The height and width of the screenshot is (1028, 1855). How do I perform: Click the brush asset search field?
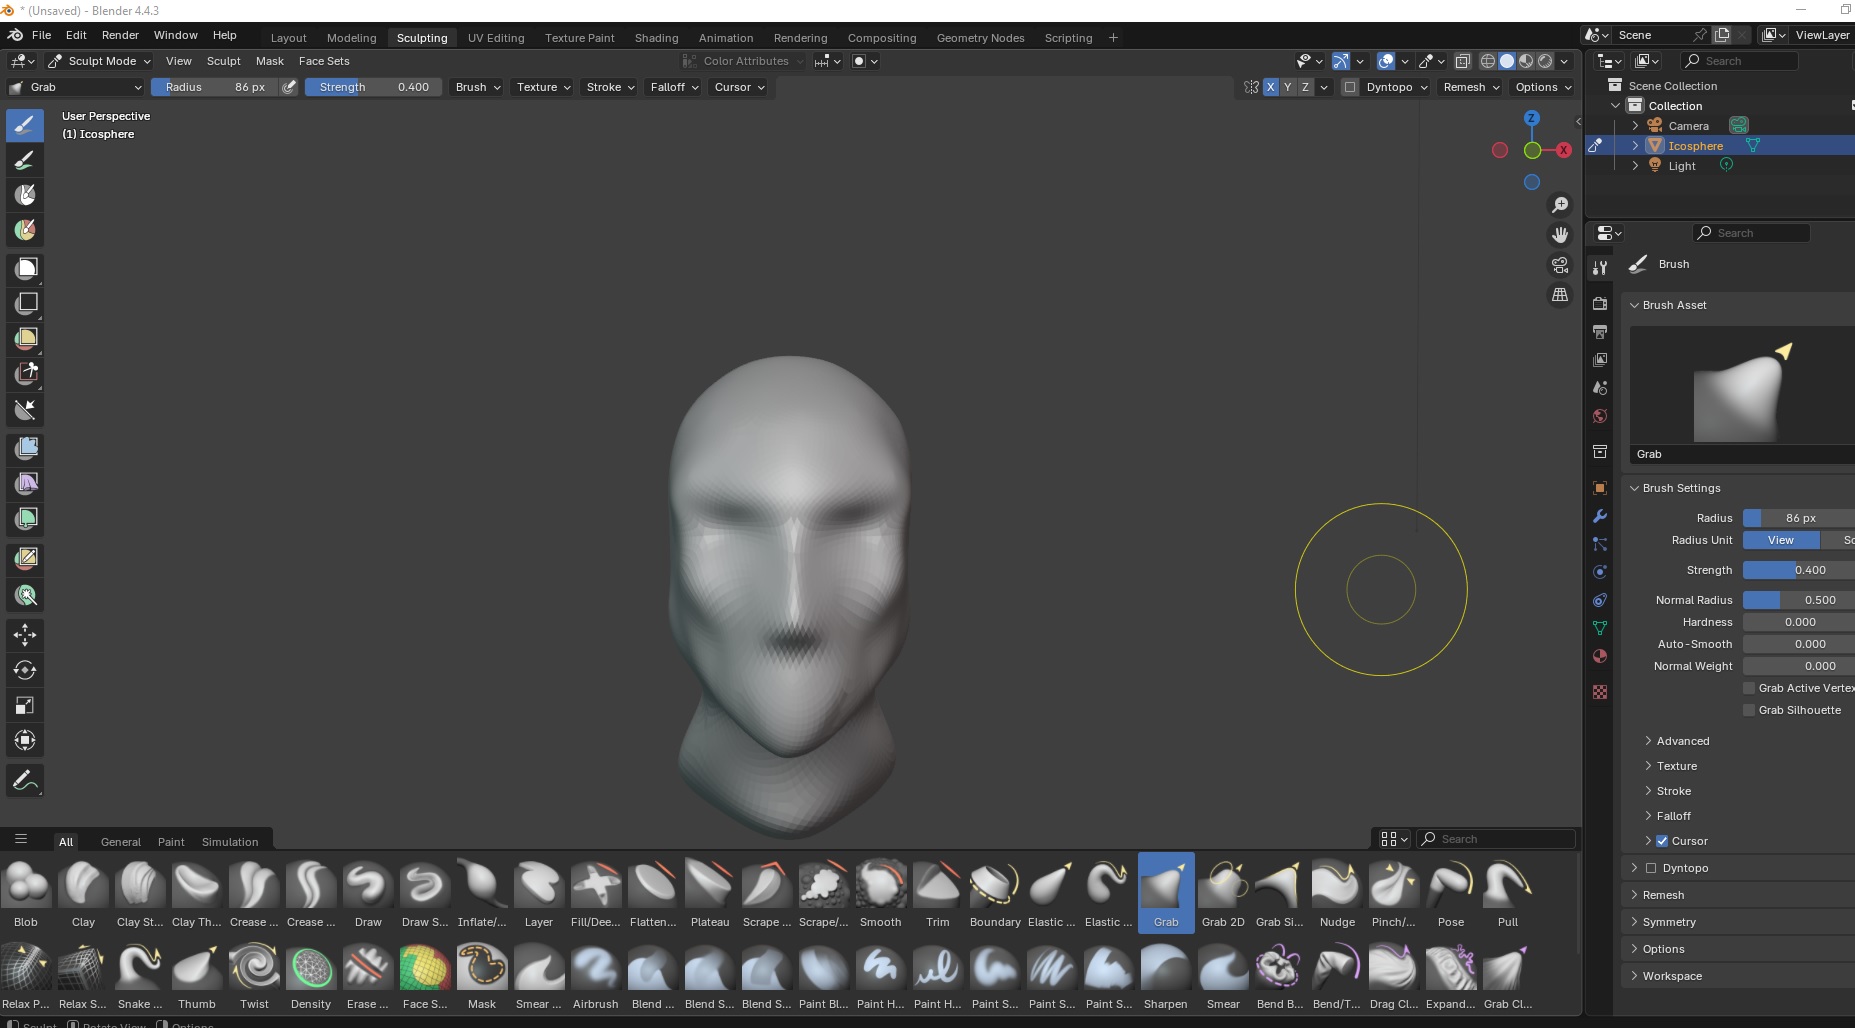coord(1497,839)
